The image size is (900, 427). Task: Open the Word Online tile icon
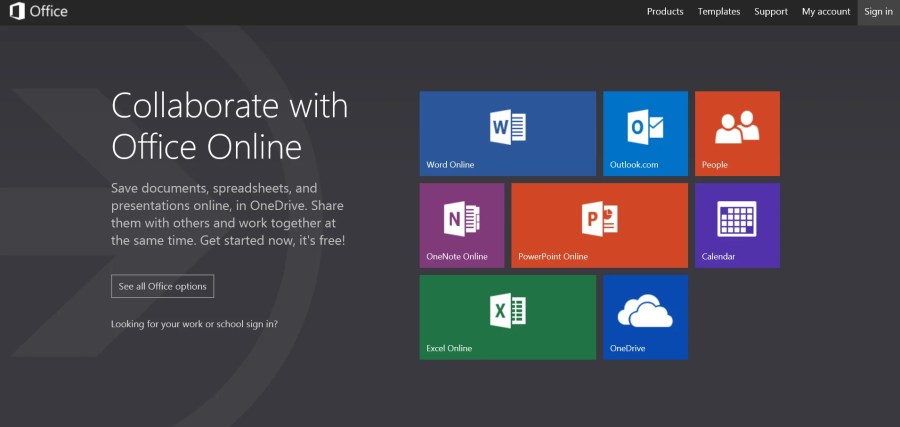(x=507, y=127)
